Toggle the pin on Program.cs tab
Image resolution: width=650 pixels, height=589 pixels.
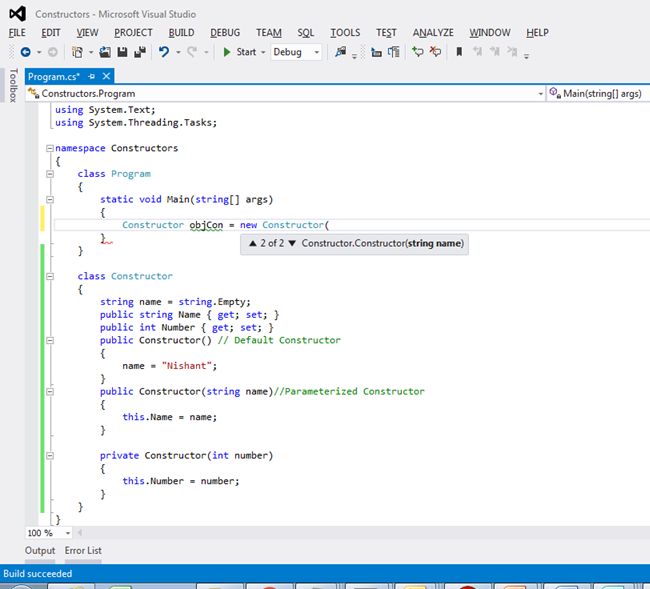[92, 76]
